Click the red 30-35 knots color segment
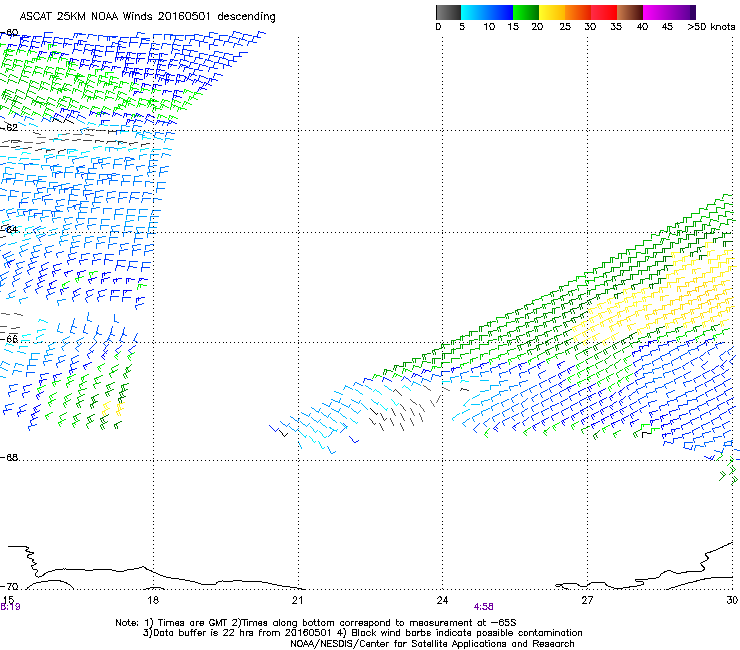740x650 pixels. coord(604,12)
